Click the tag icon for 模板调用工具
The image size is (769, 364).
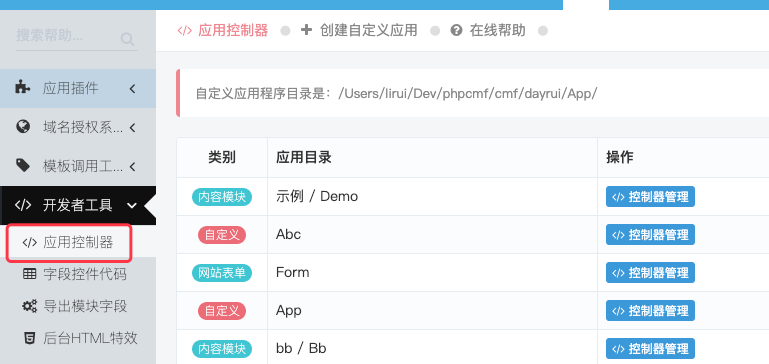click(x=23, y=166)
